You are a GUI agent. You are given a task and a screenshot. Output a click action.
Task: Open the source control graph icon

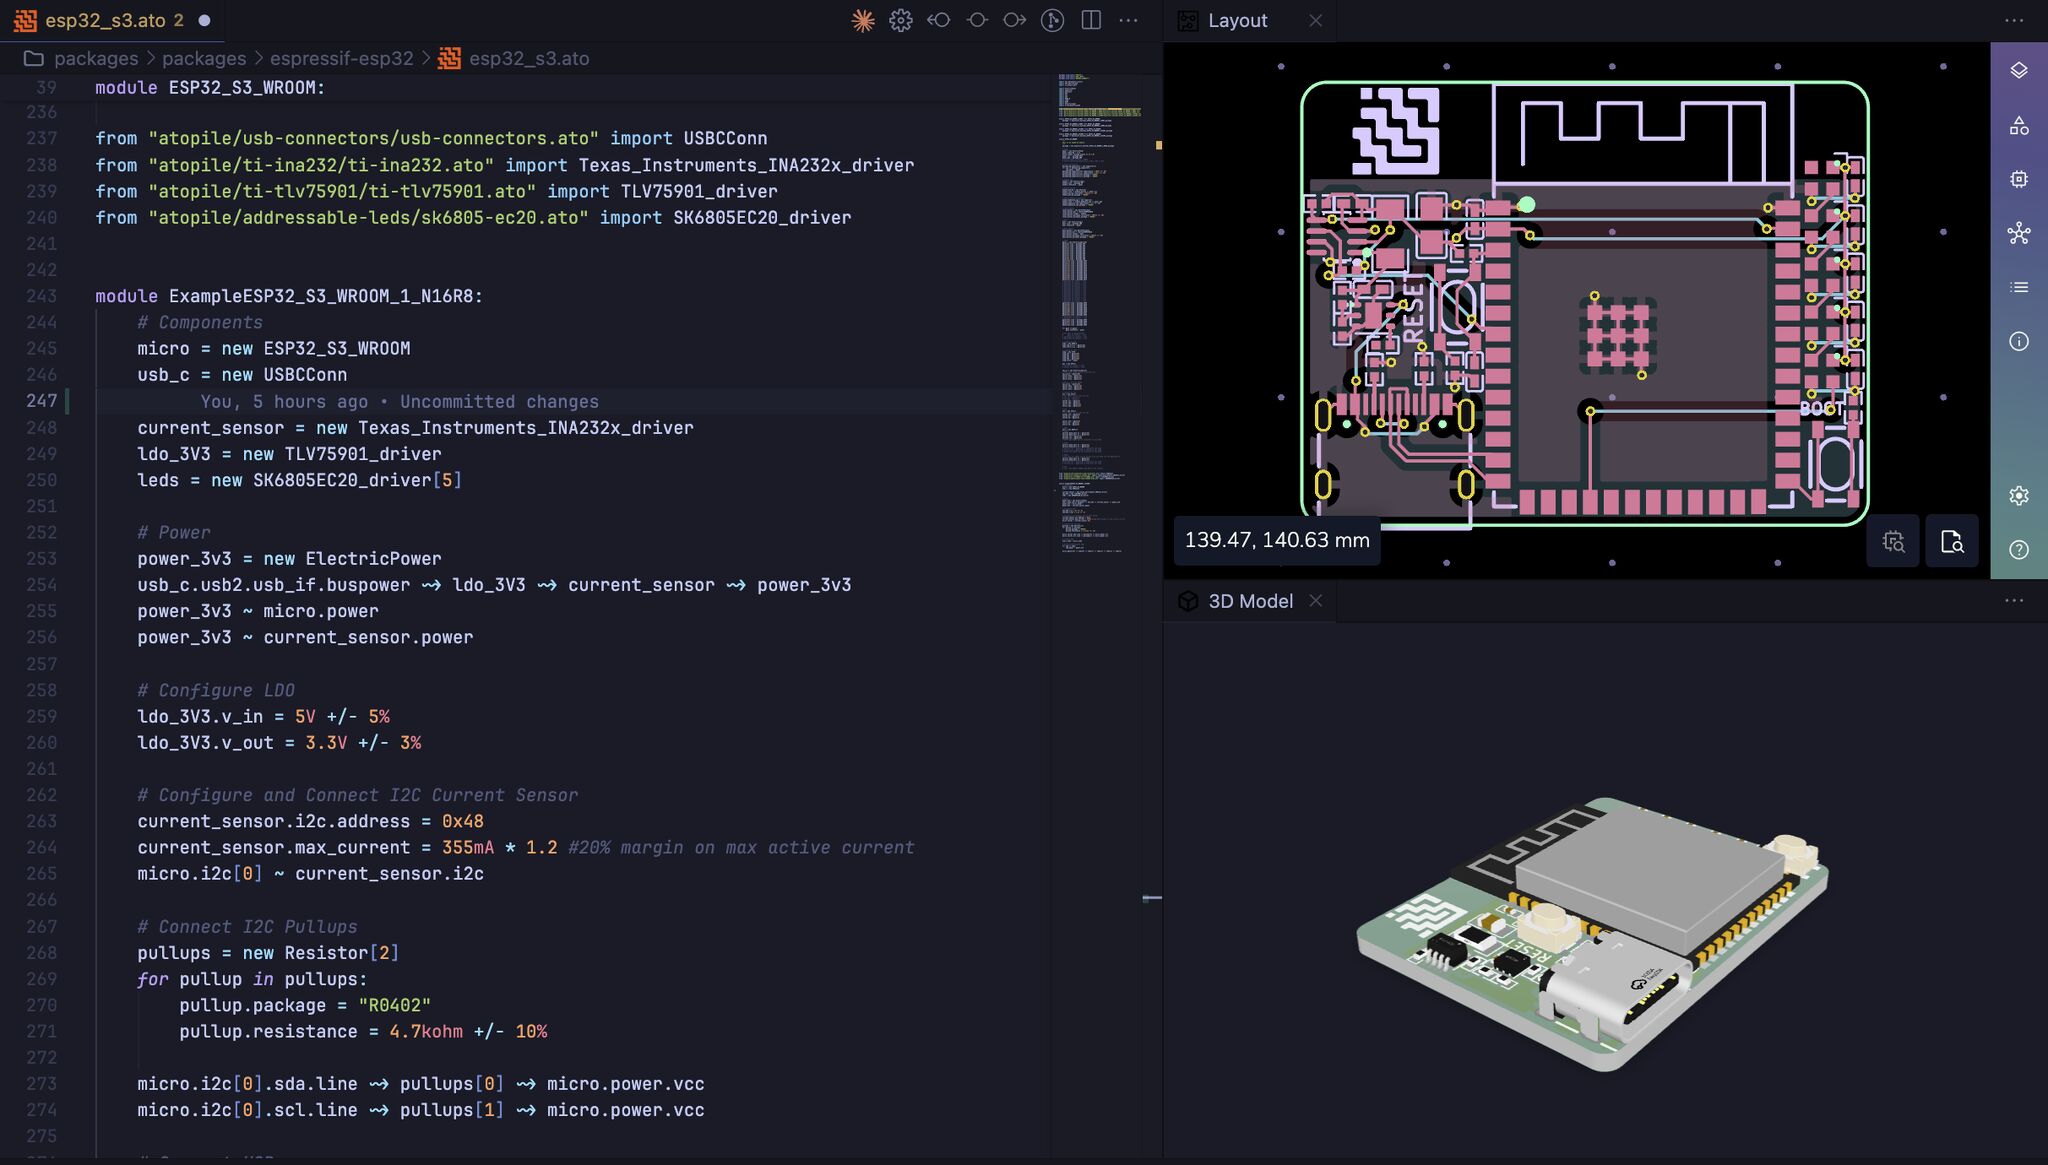1052,20
